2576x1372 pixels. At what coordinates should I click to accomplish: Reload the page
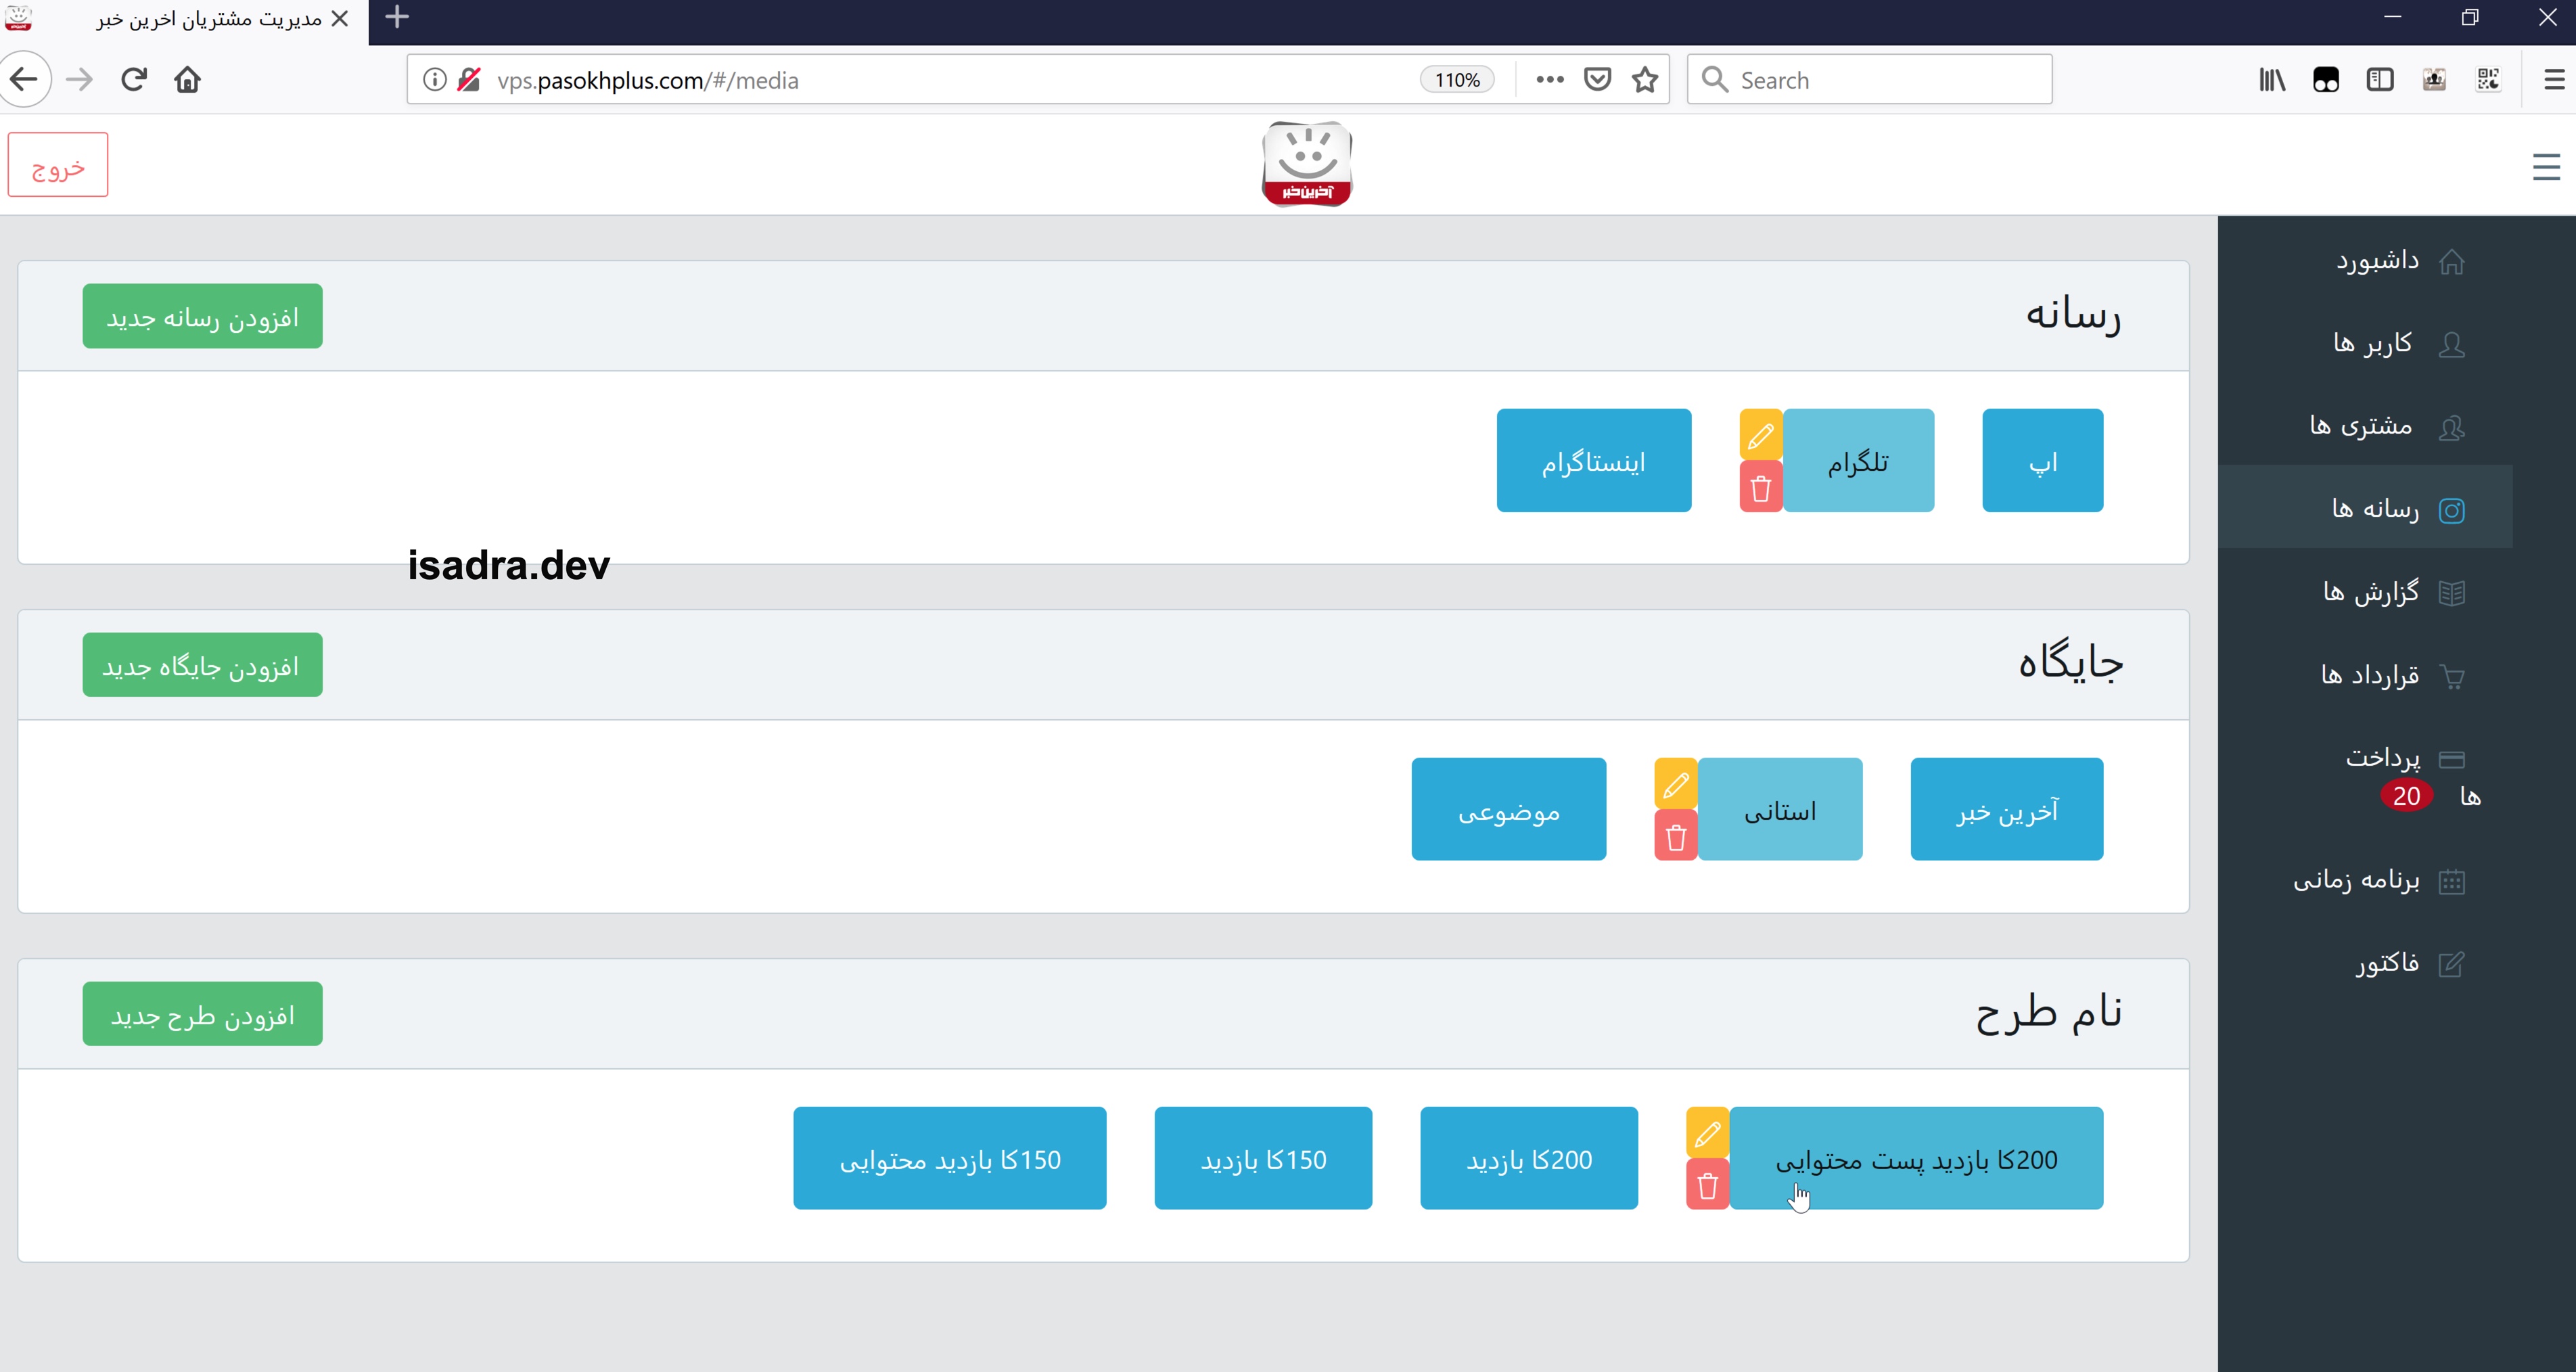click(x=134, y=80)
